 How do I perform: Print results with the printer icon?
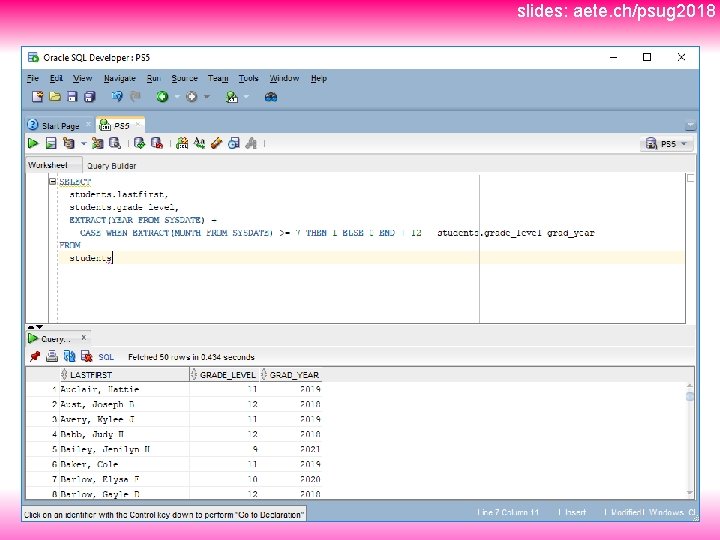(52, 356)
